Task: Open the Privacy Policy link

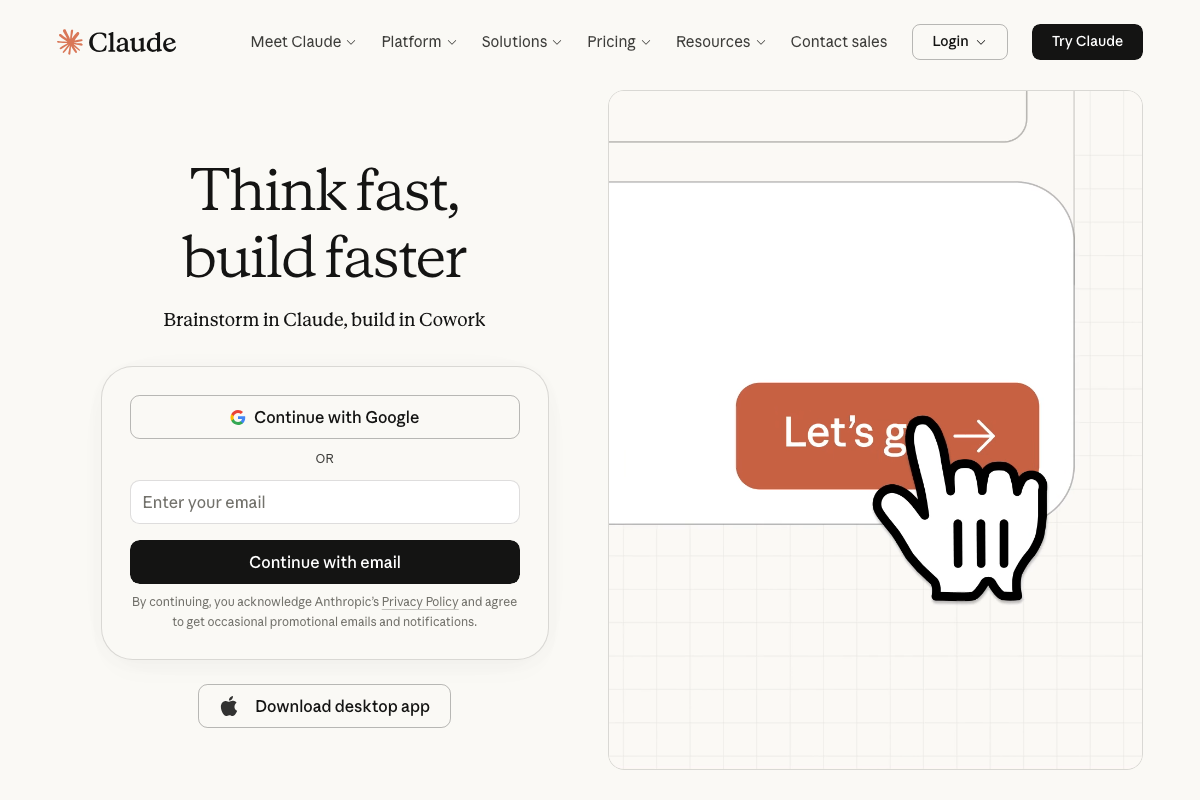Action: point(420,602)
